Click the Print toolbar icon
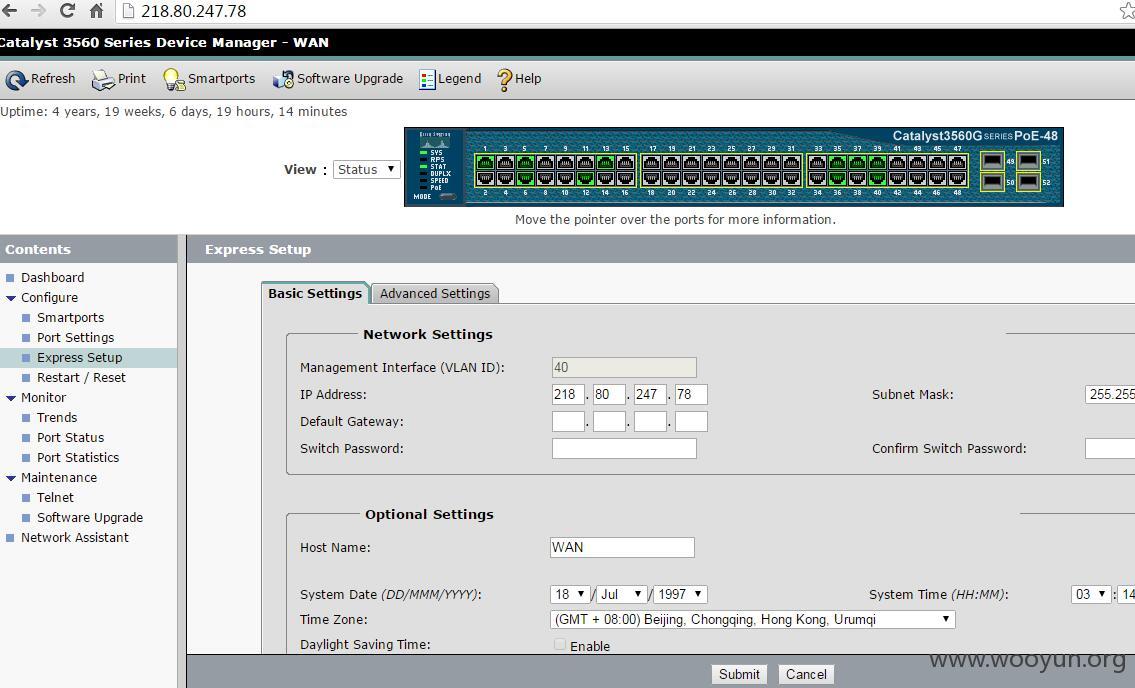This screenshot has height=688, width=1135. click(103, 79)
